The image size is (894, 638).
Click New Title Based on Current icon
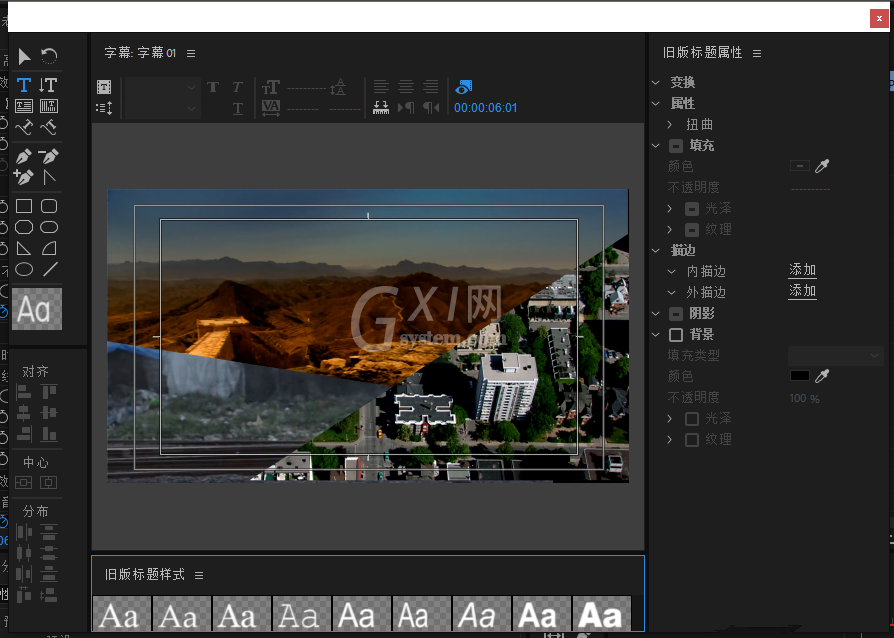104,87
